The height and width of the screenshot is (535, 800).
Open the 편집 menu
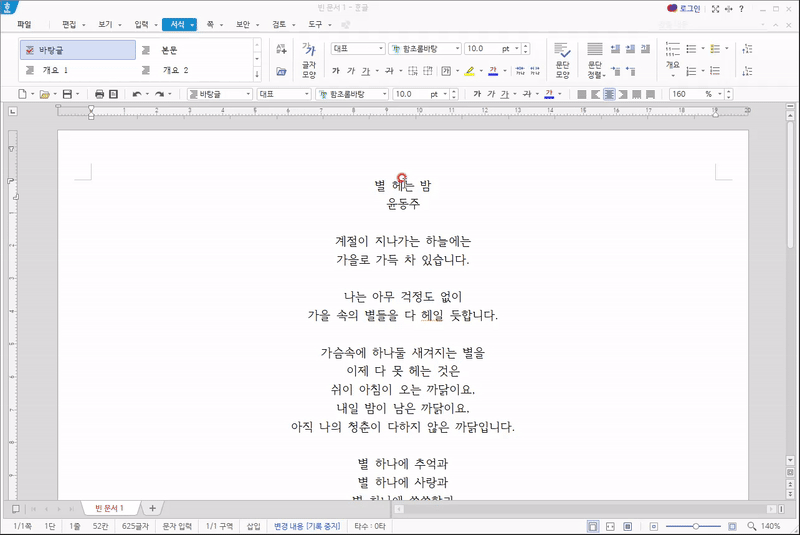pyautogui.click(x=69, y=24)
